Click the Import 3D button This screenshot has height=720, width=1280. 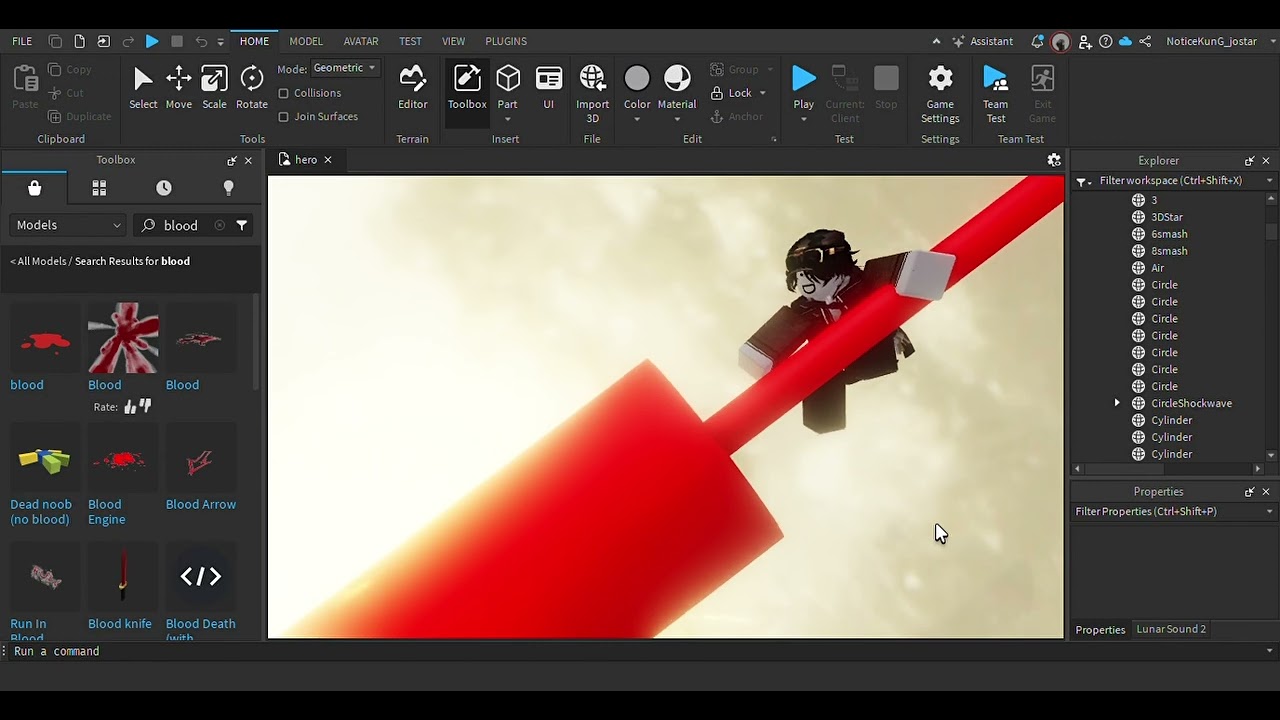click(592, 94)
